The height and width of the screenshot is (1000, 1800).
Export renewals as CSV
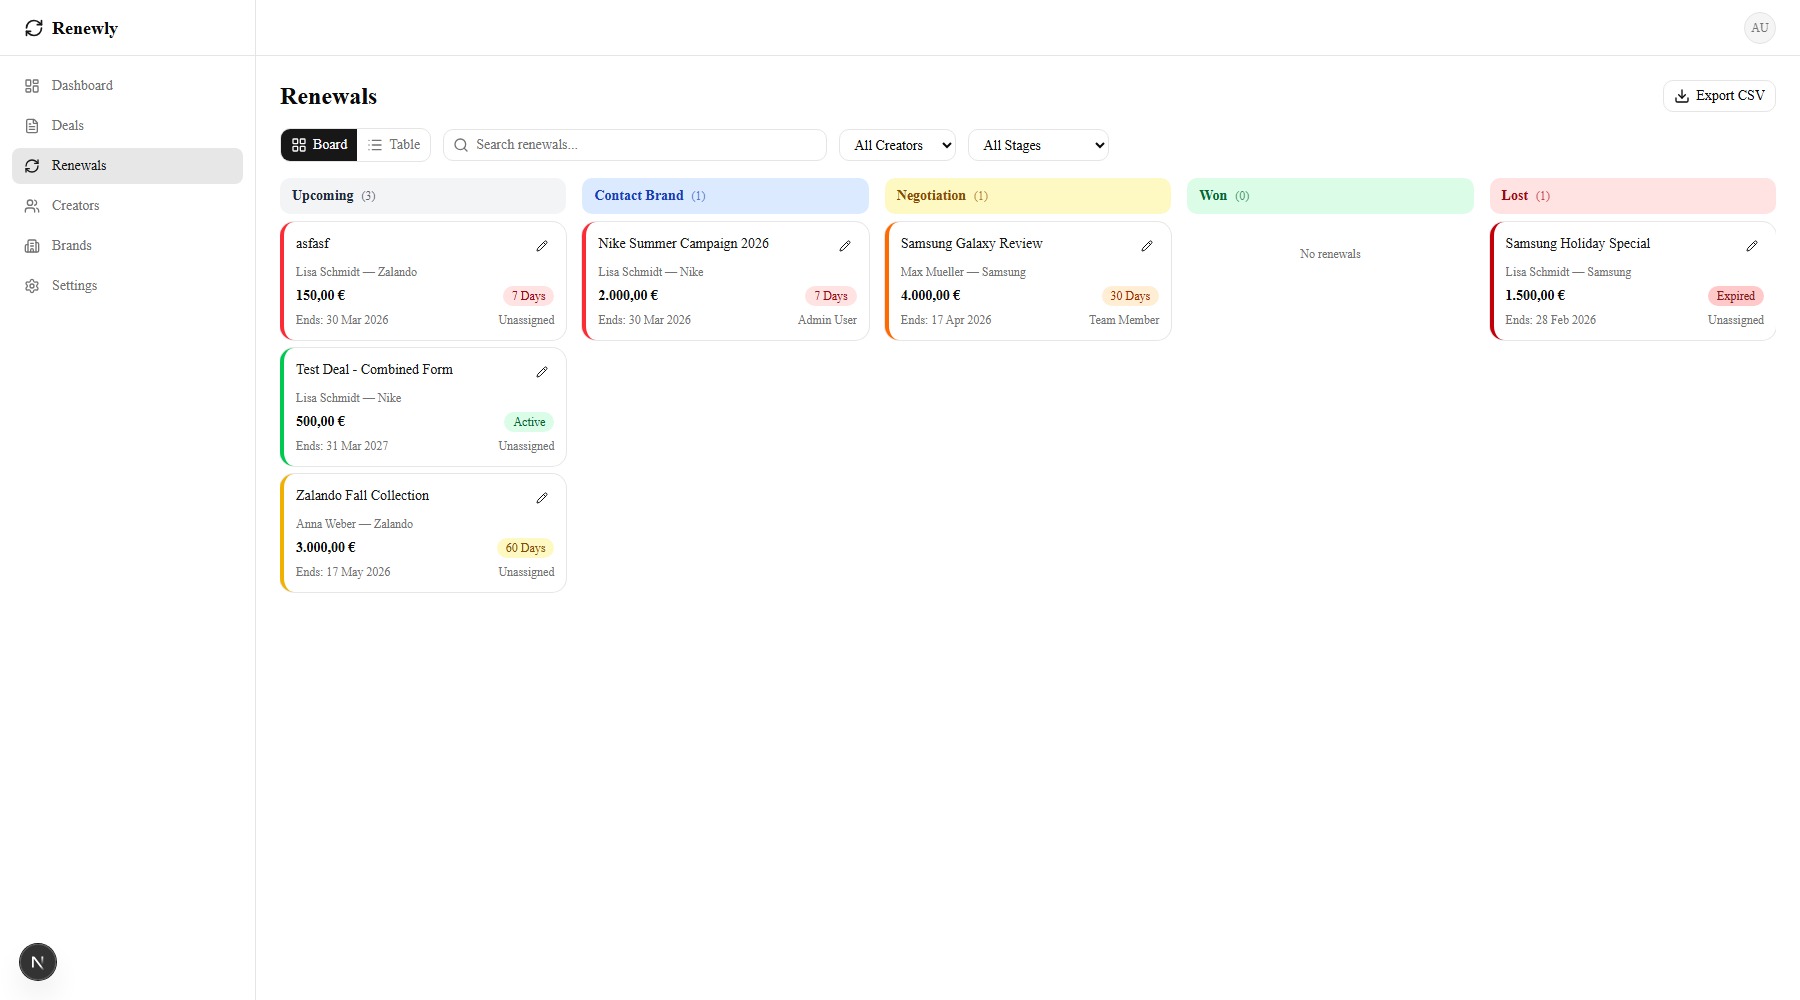pyautogui.click(x=1719, y=96)
